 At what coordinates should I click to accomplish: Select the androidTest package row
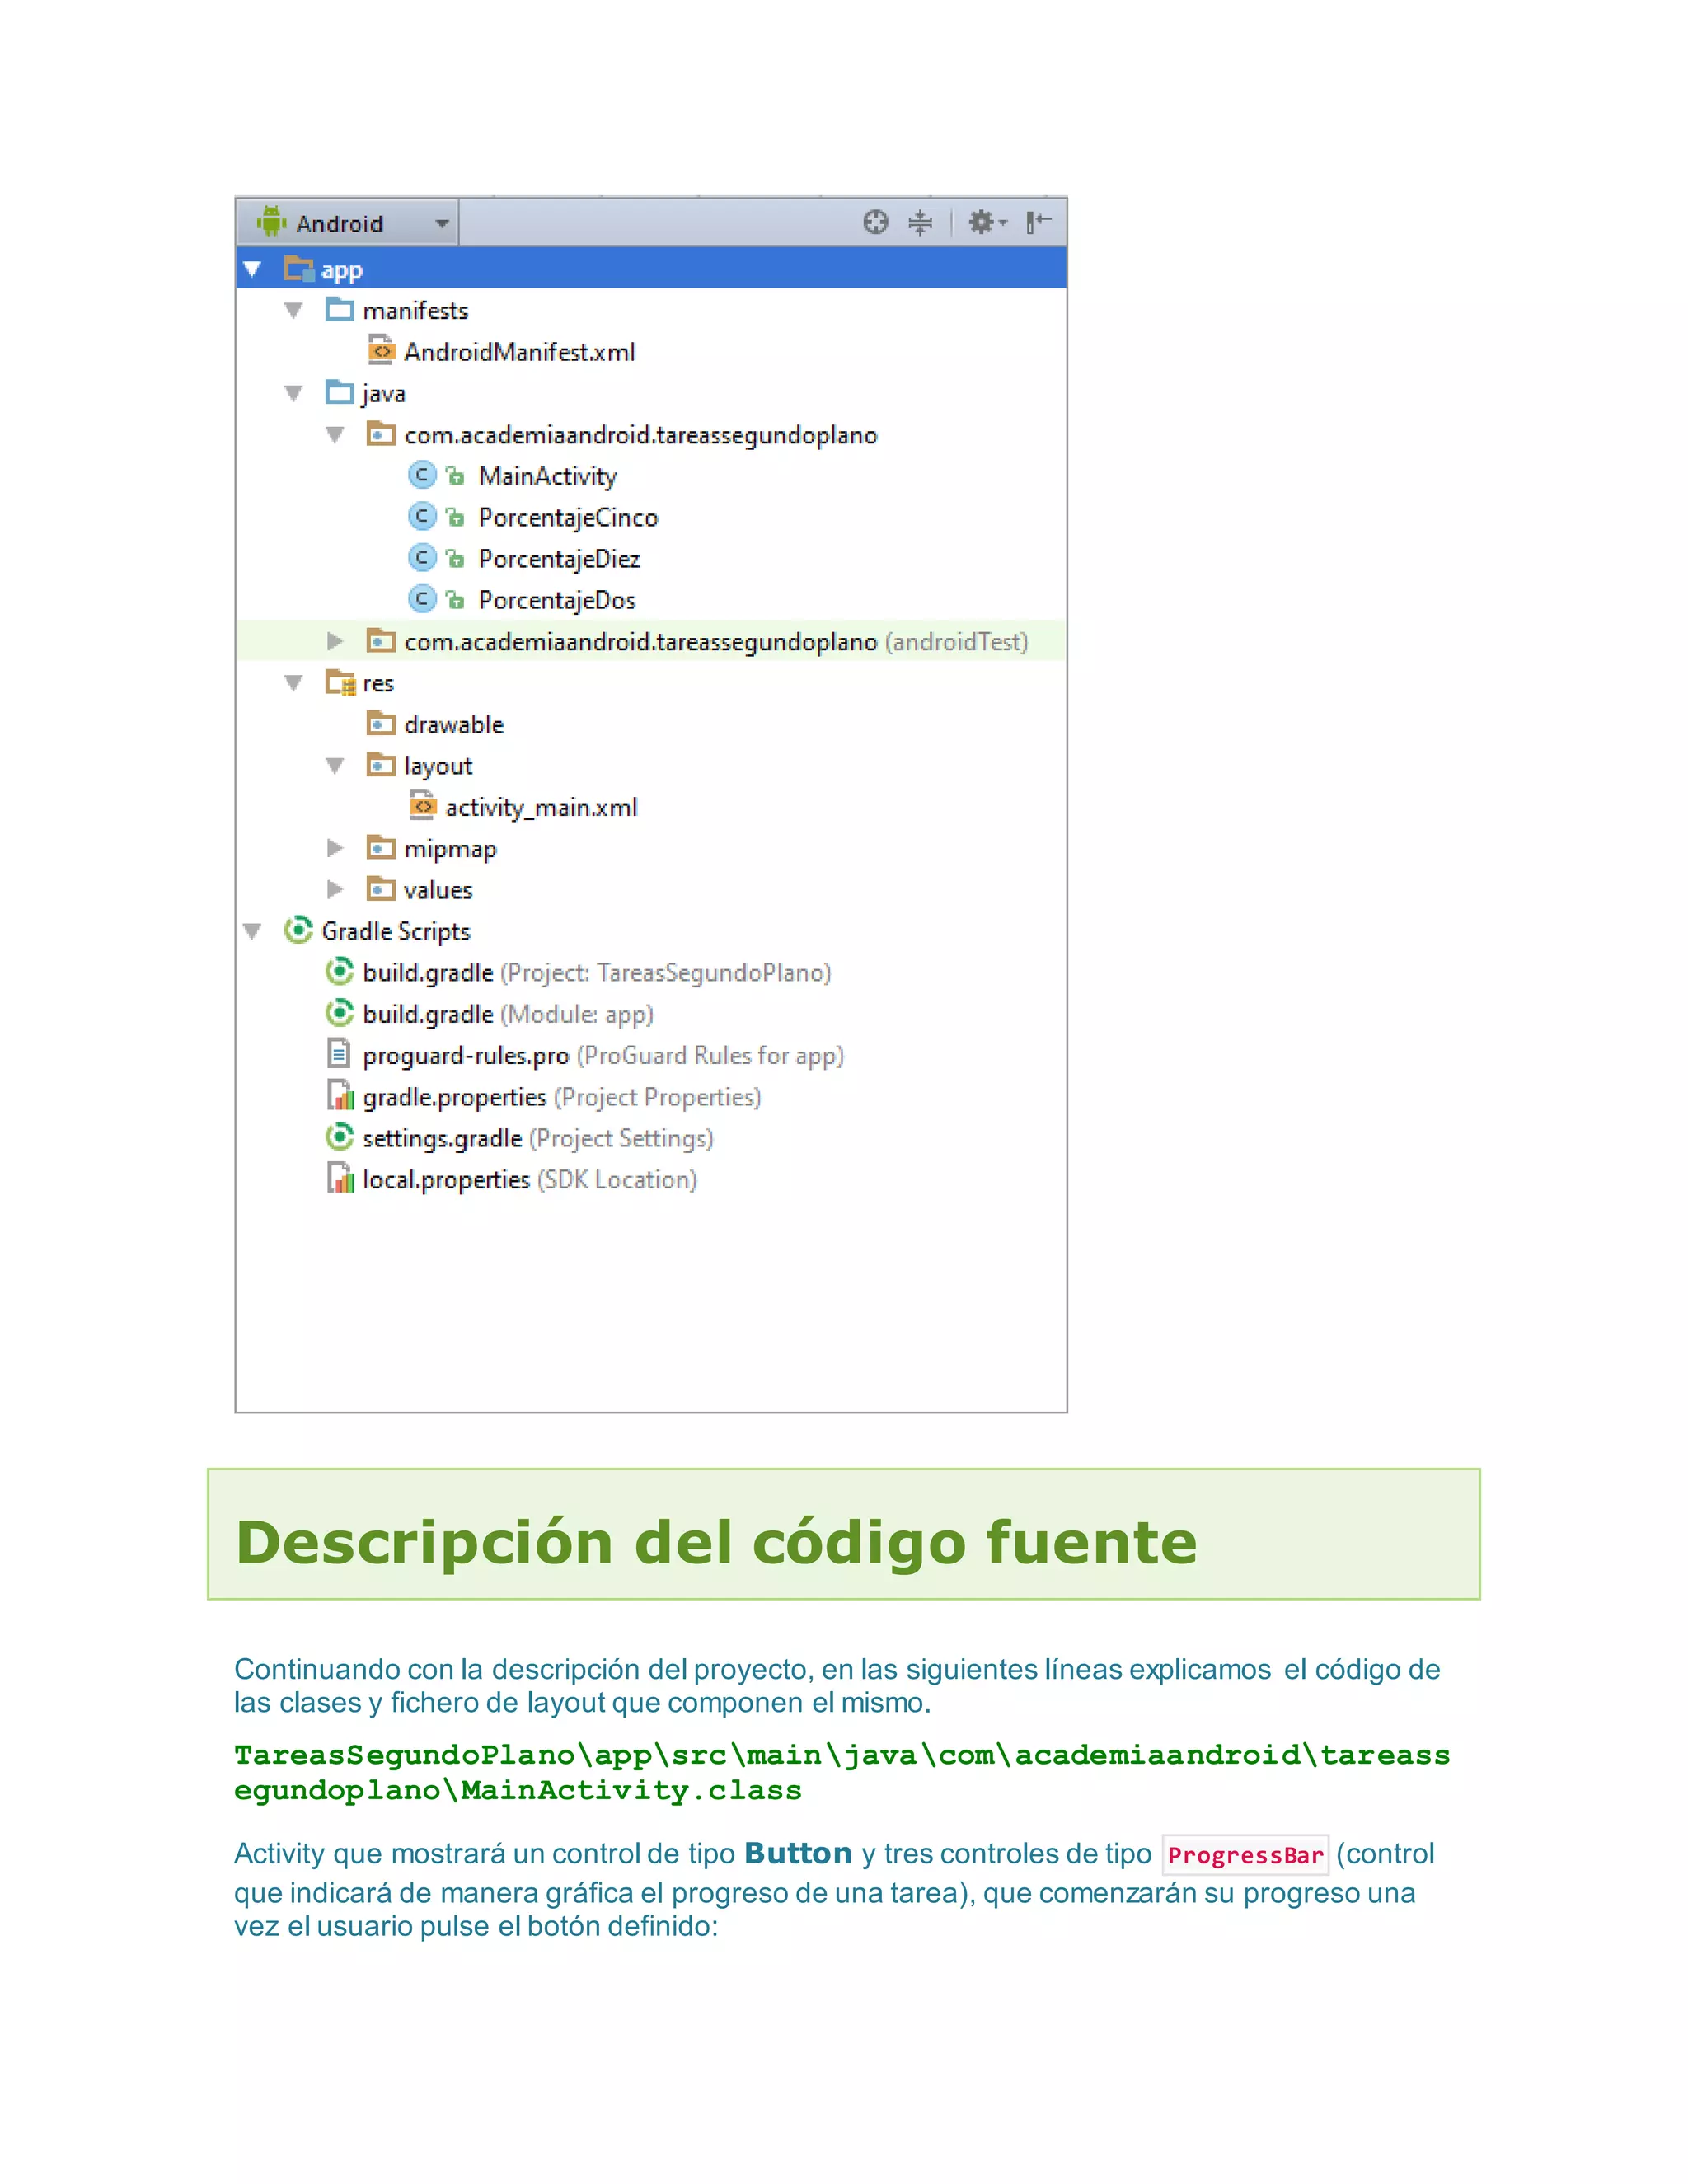(652, 641)
